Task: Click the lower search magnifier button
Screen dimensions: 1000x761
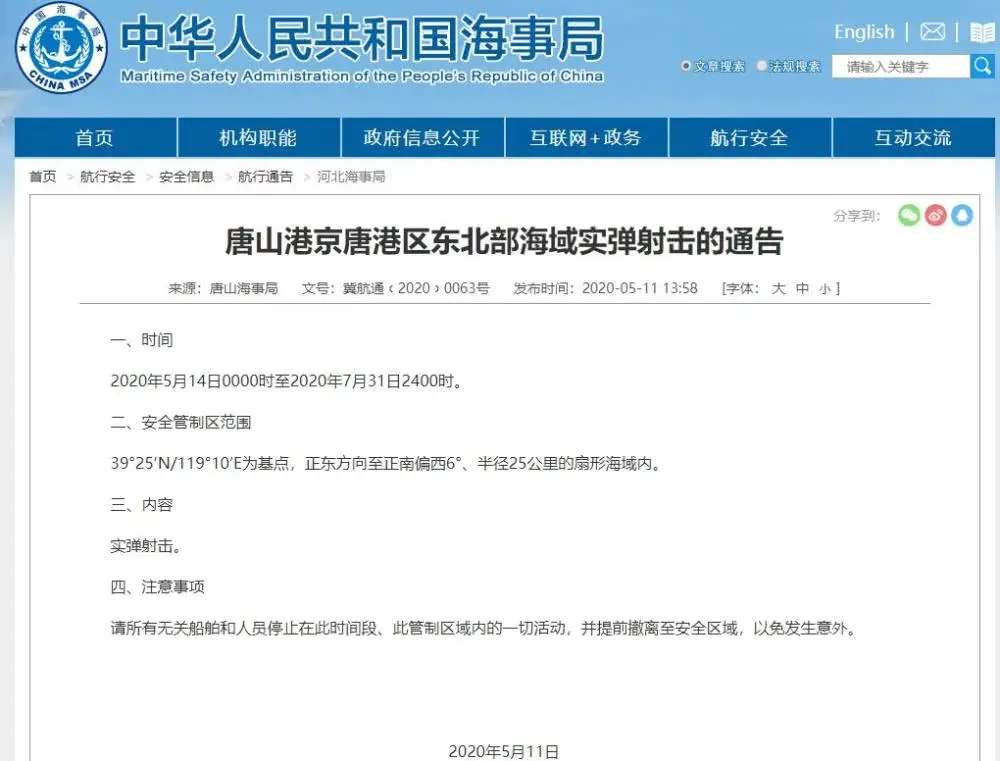Action: click(980, 66)
